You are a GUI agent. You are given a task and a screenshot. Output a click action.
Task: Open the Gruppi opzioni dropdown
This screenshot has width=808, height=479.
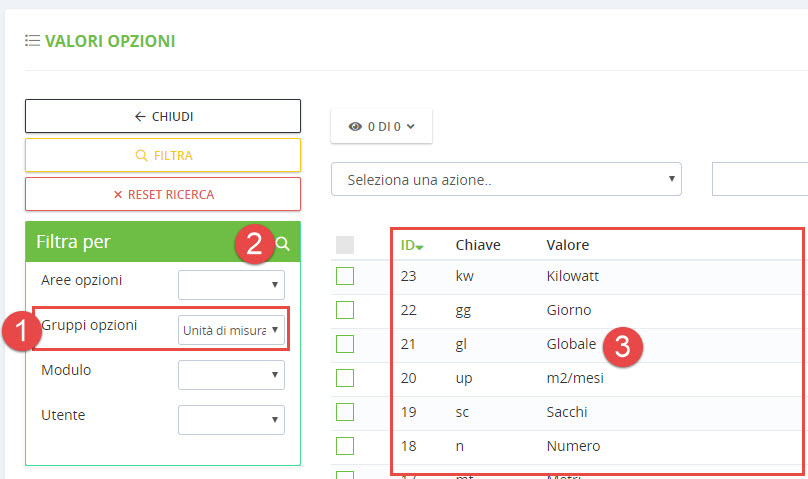[231, 330]
